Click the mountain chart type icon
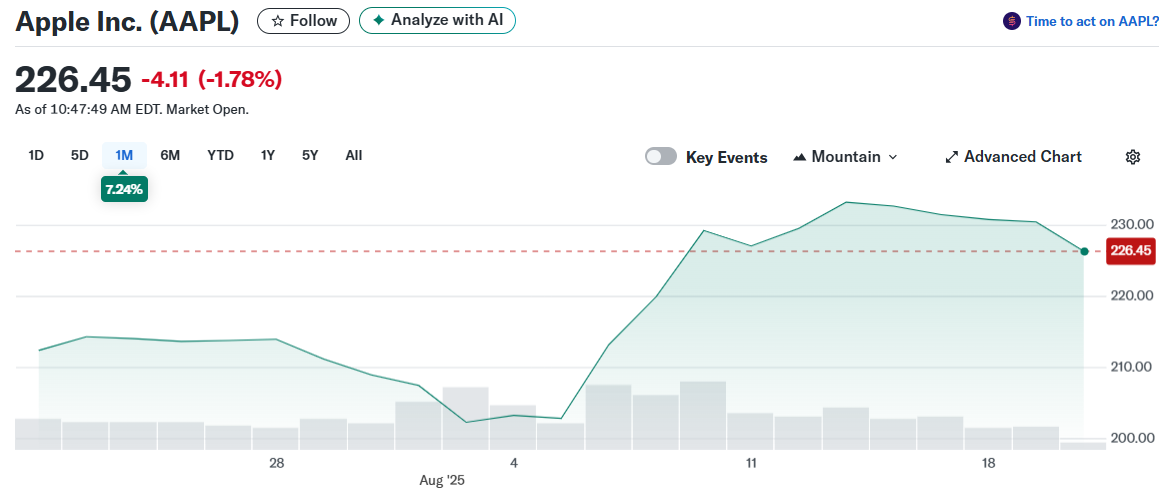The height and width of the screenshot is (494, 1162). point(800,157)
